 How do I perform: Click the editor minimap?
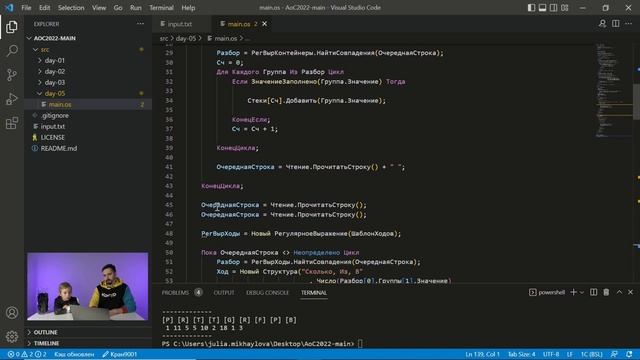tap(613, 90)
